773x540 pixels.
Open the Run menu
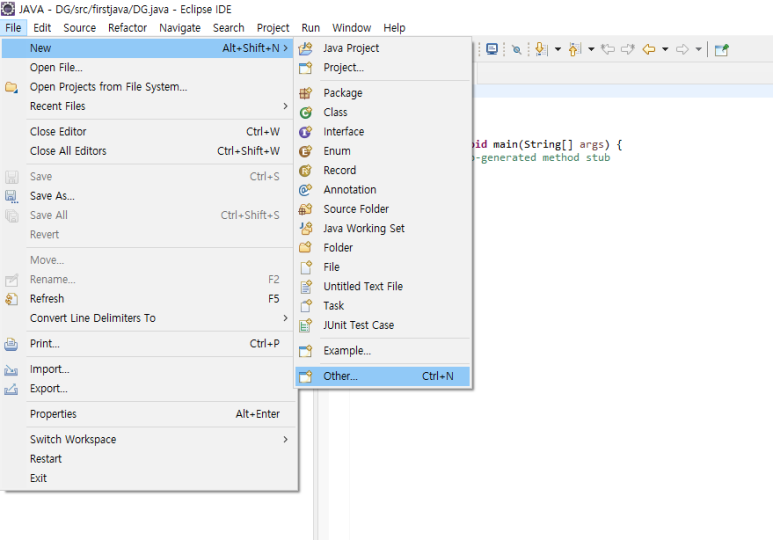311,28
